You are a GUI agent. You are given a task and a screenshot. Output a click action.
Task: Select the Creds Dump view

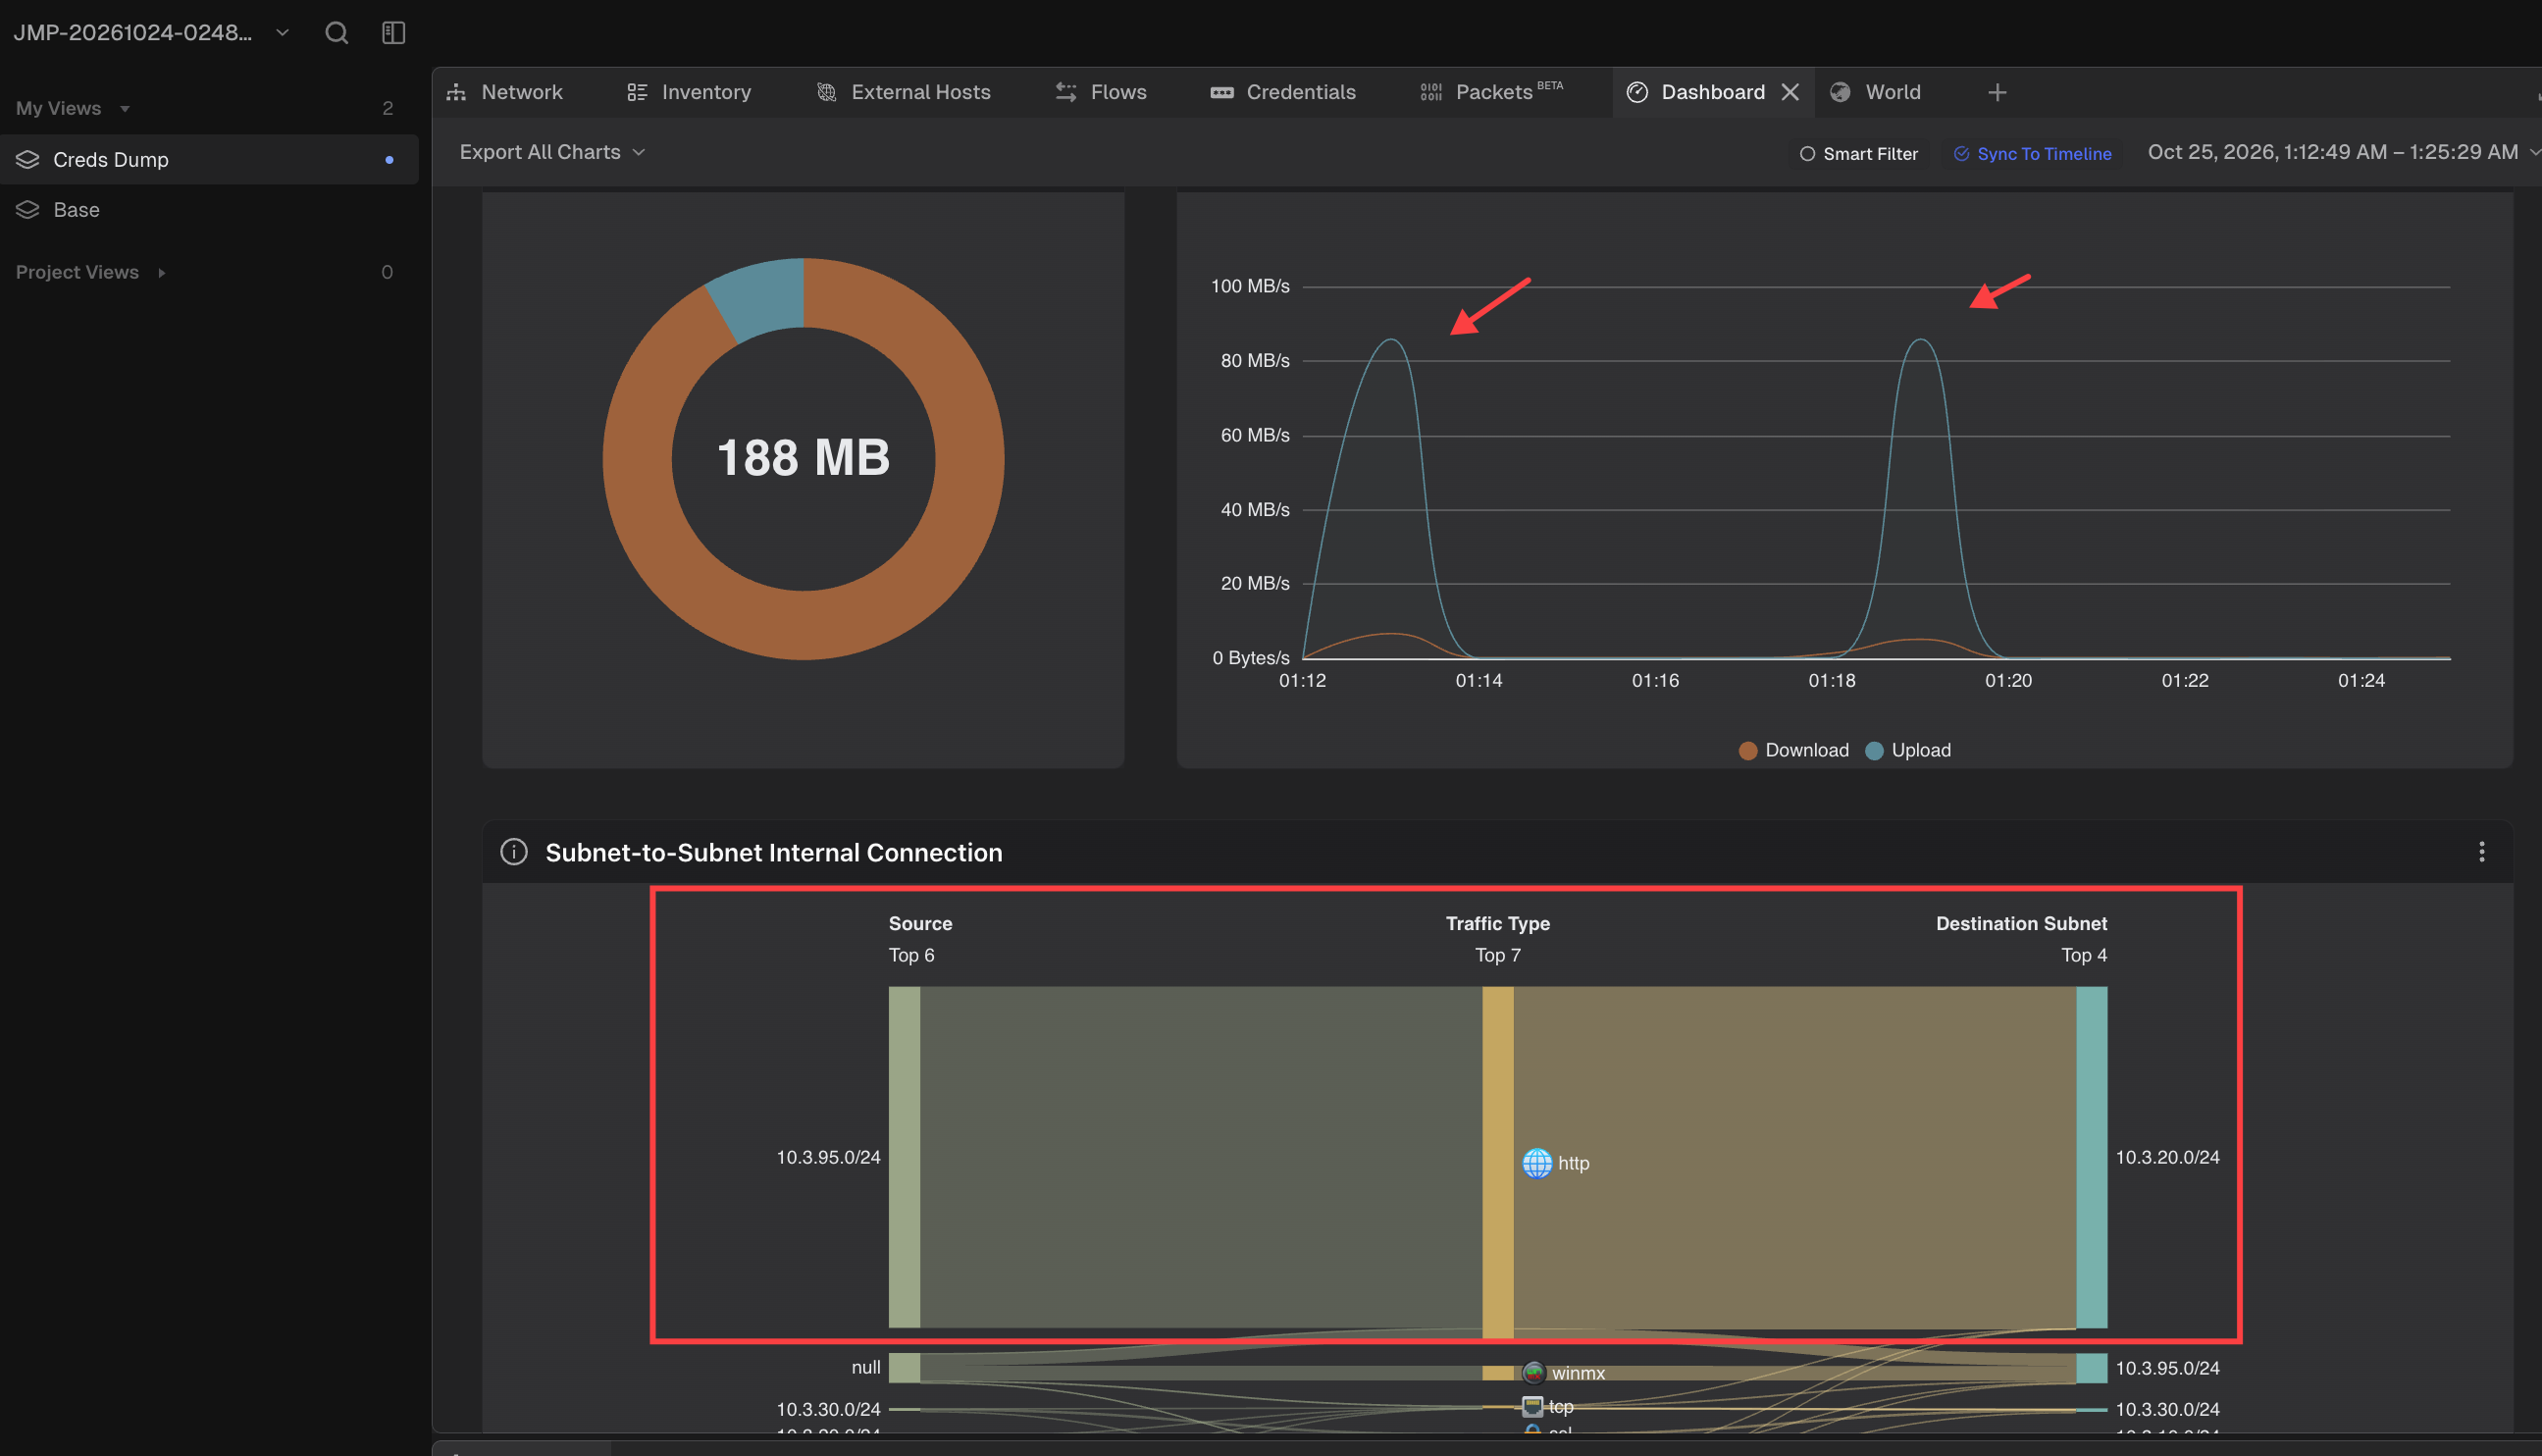tap(209, 160)
